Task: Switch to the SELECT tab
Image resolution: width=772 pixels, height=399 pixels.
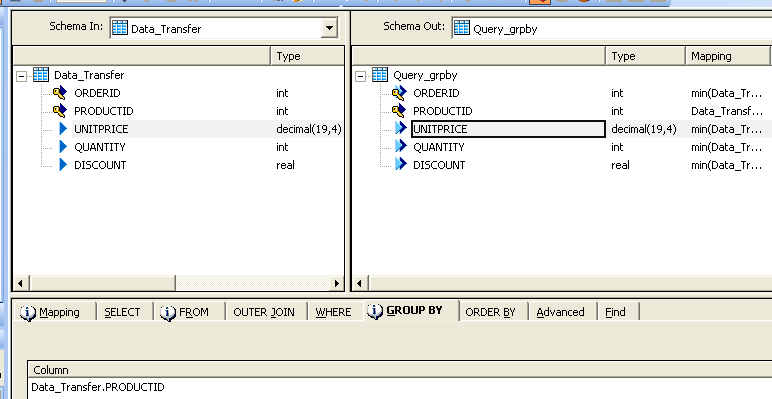Action: (123, 312)
